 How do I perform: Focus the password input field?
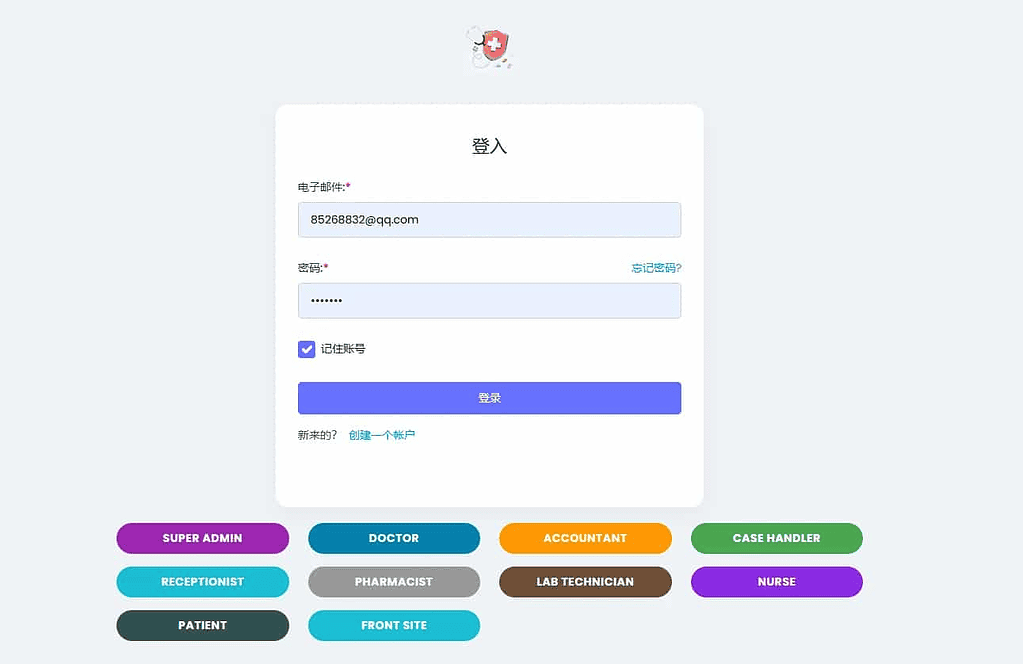[x=489, y=301]
